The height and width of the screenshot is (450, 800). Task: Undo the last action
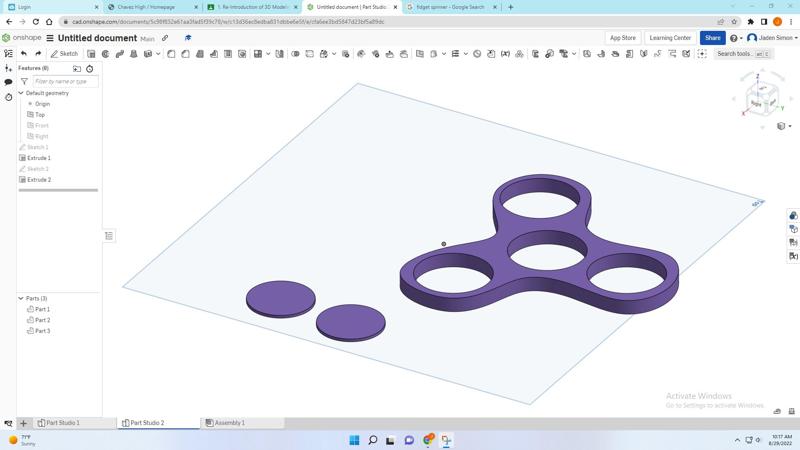click(x=24, y=54)
